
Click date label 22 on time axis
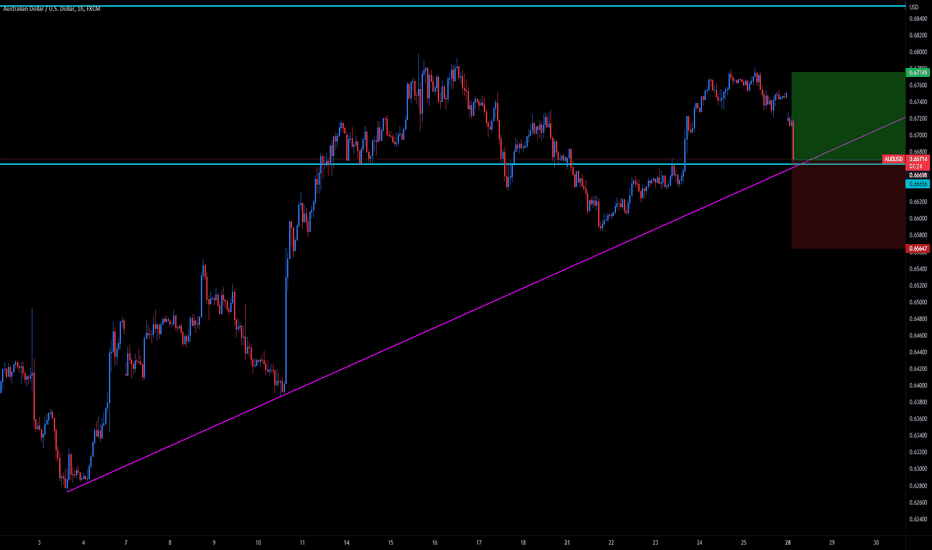click(x=611, y=543)
